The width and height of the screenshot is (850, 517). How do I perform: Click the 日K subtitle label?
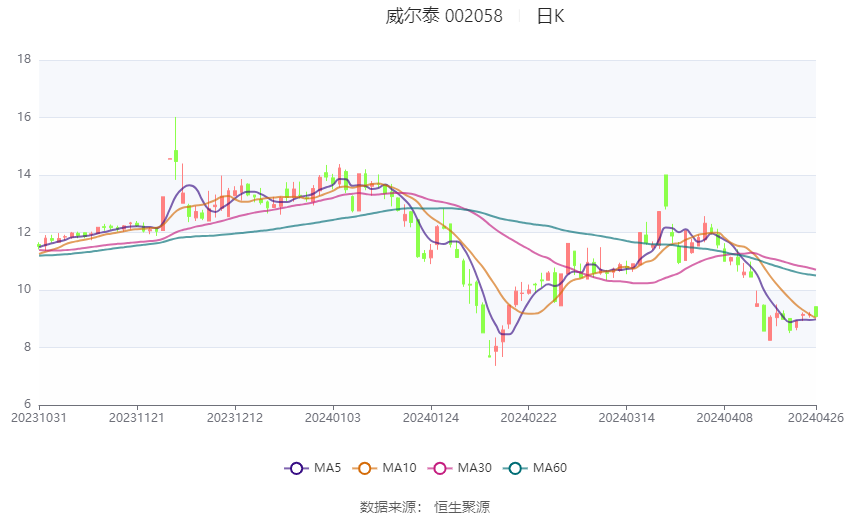click(550, 16)
